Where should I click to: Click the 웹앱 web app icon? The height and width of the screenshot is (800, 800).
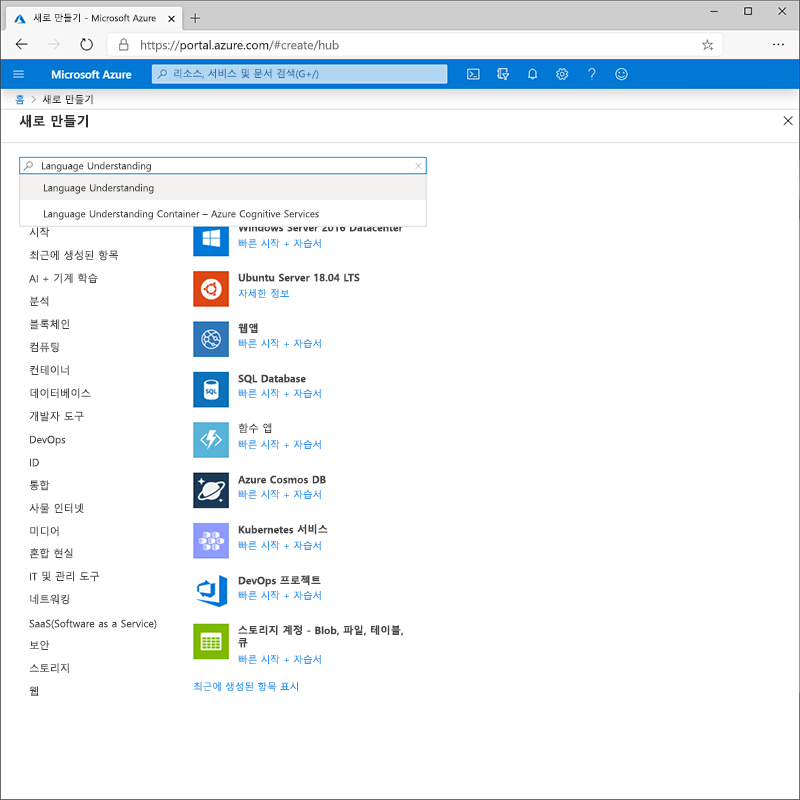click(211, 339)
